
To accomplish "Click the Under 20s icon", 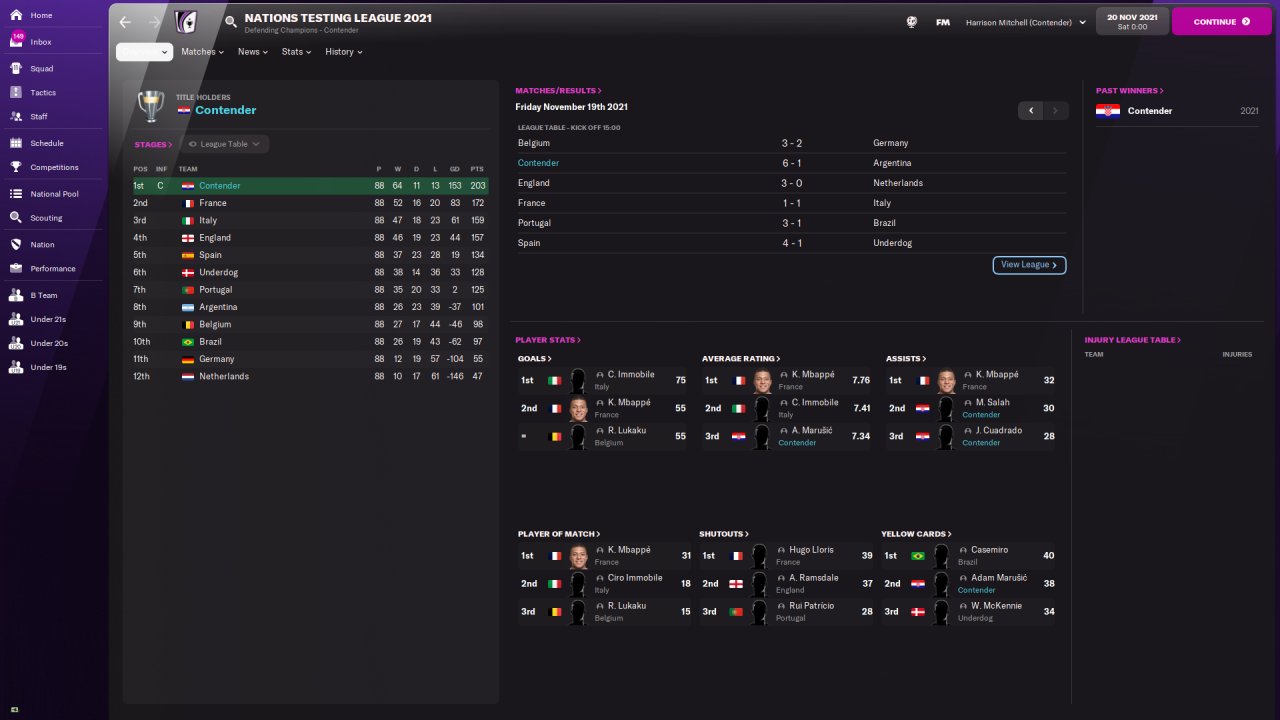I will pyautogui.click(x=16, y=343).
